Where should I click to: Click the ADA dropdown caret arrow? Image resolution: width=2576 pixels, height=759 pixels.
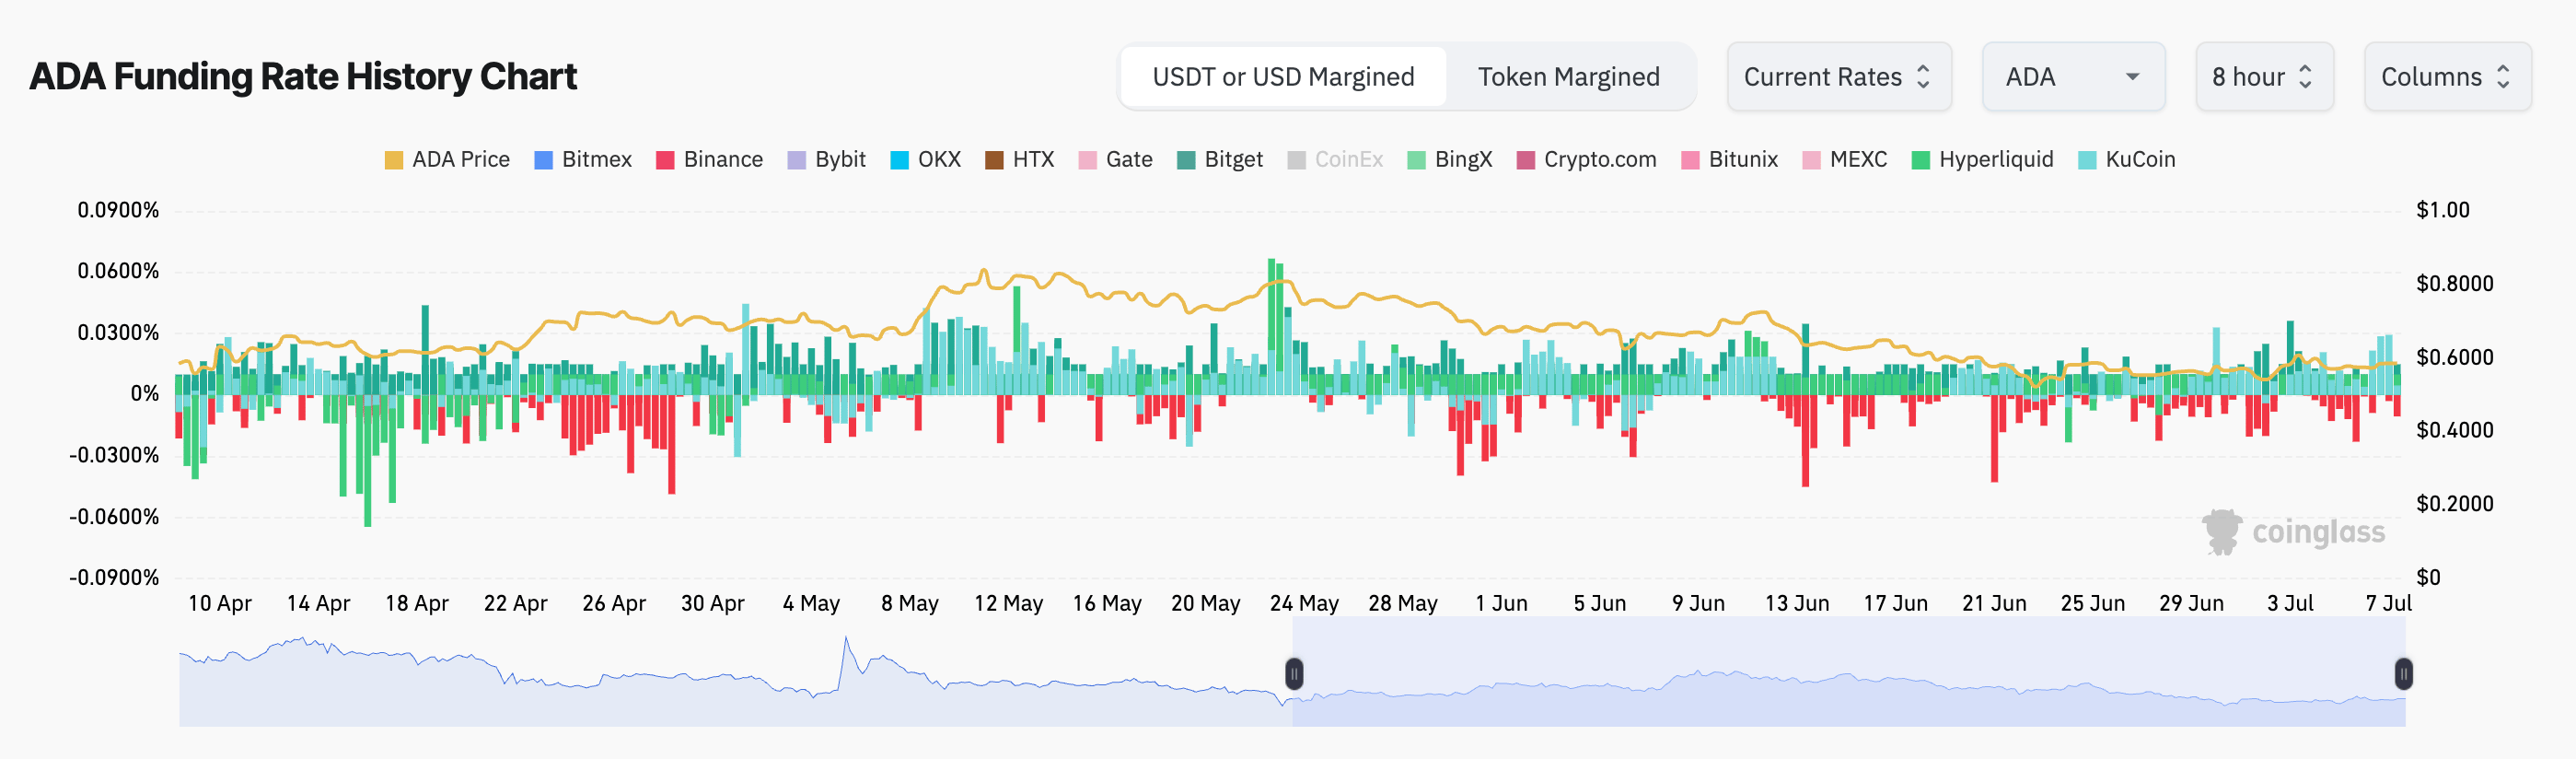2132,77
